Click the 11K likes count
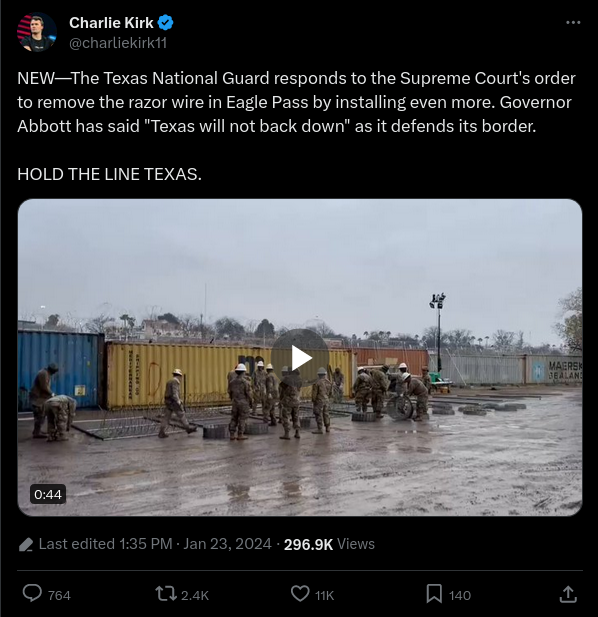 [325, 595]
